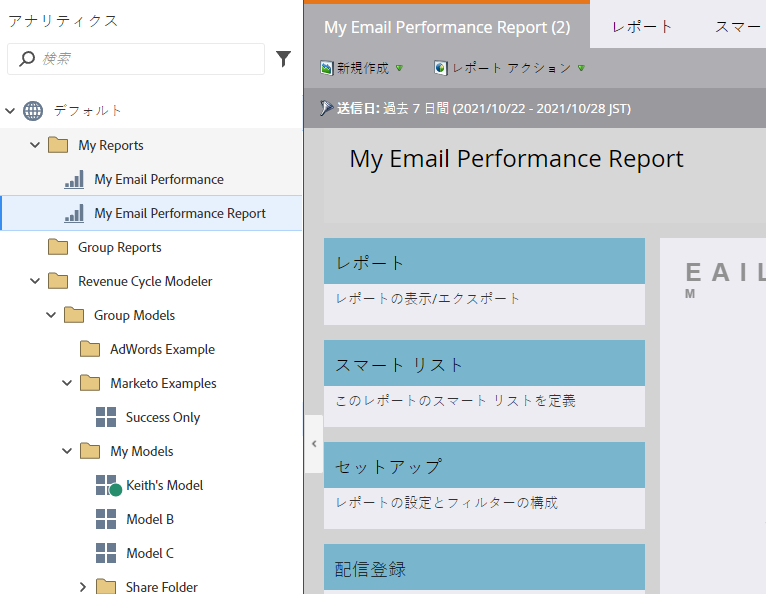Click the 新規作成 toolbar icon
766x594 pixels.
coord(326,68)
